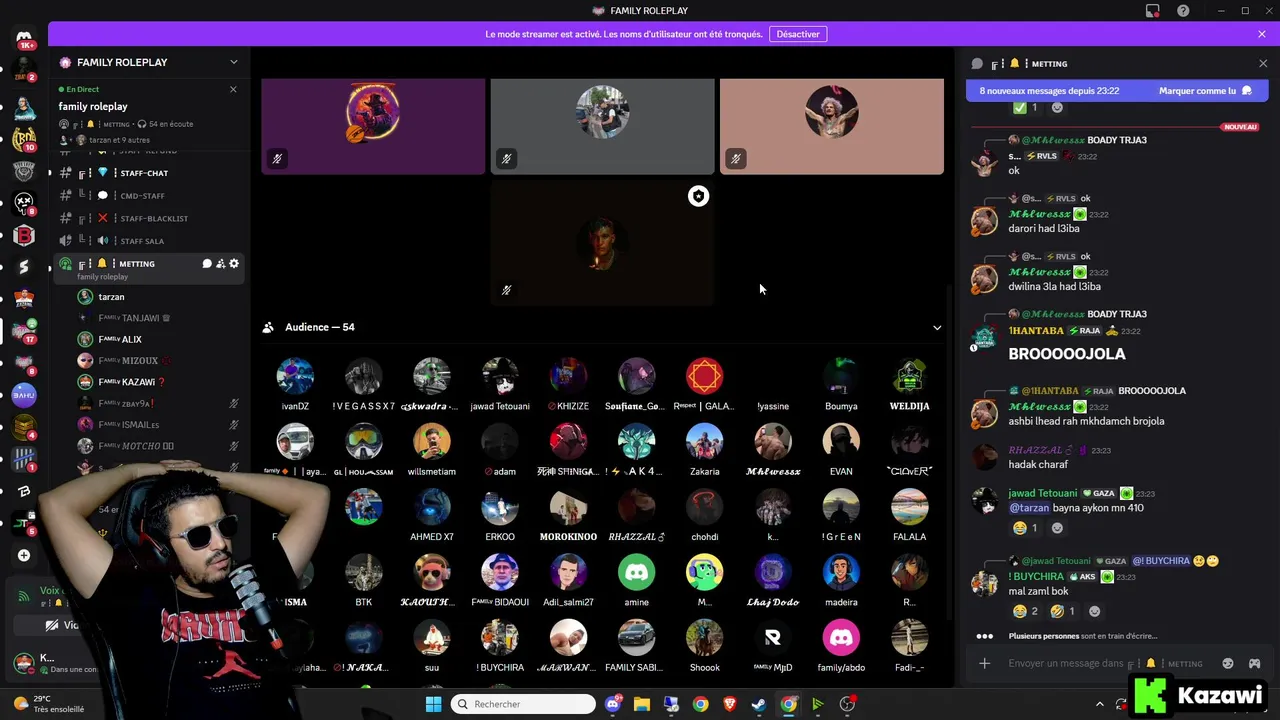Click the Add a Server plus icon
The image size is (1280, 720).
click(24, 555)
